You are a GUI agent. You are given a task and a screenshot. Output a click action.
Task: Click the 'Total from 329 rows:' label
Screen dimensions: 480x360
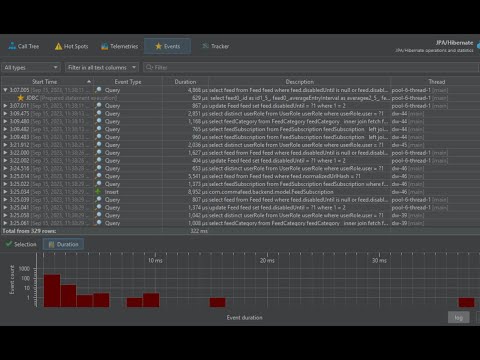click(x=29, y=231)
